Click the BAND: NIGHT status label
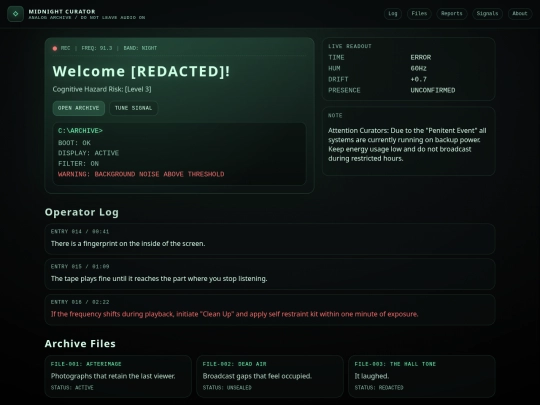 point(140,48)
